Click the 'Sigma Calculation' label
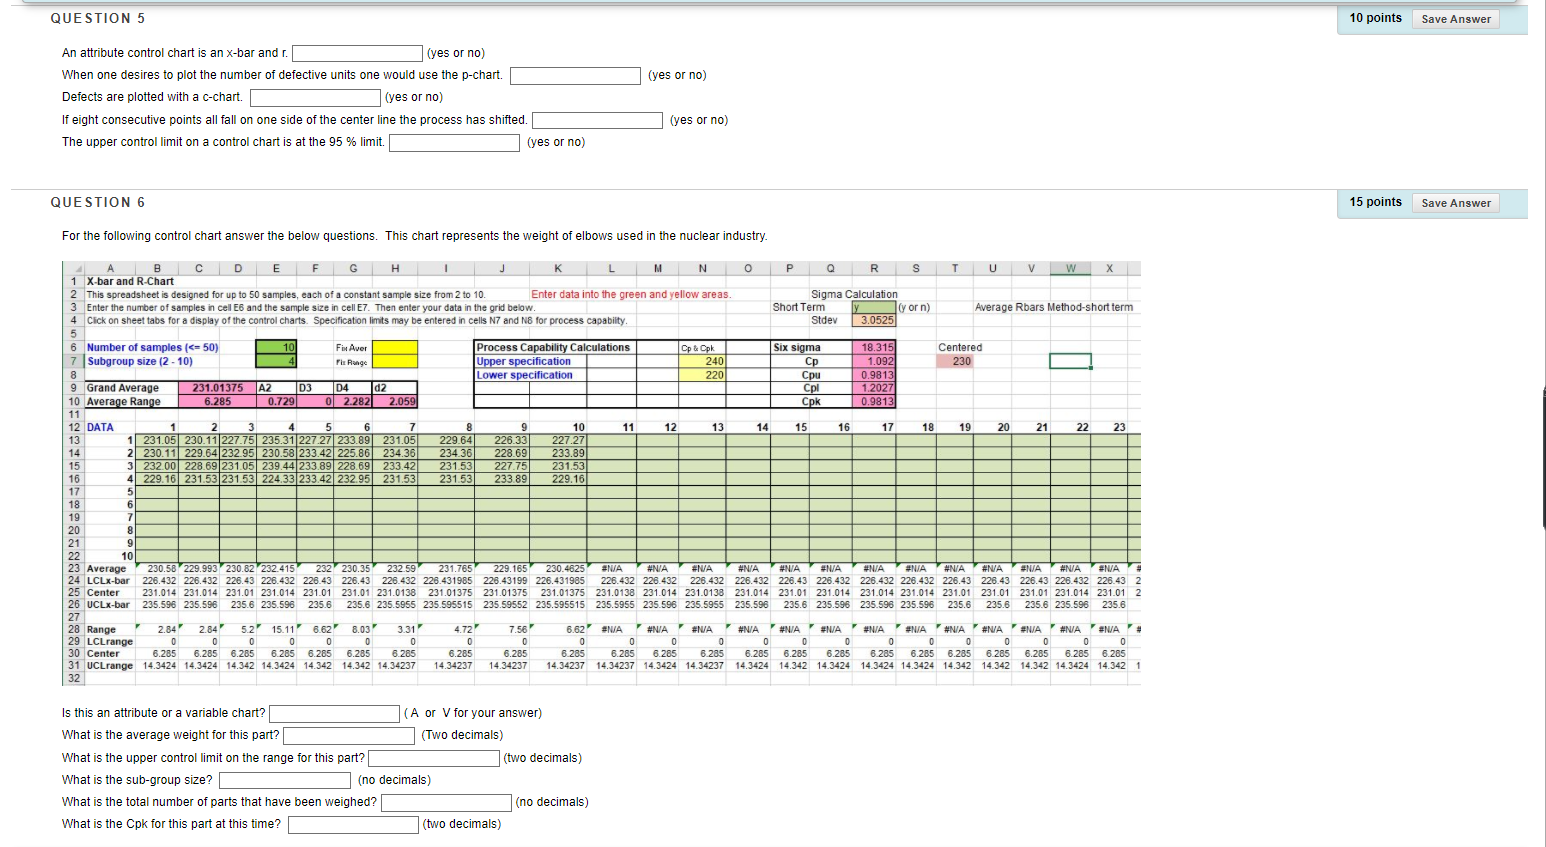 [854, 294]
